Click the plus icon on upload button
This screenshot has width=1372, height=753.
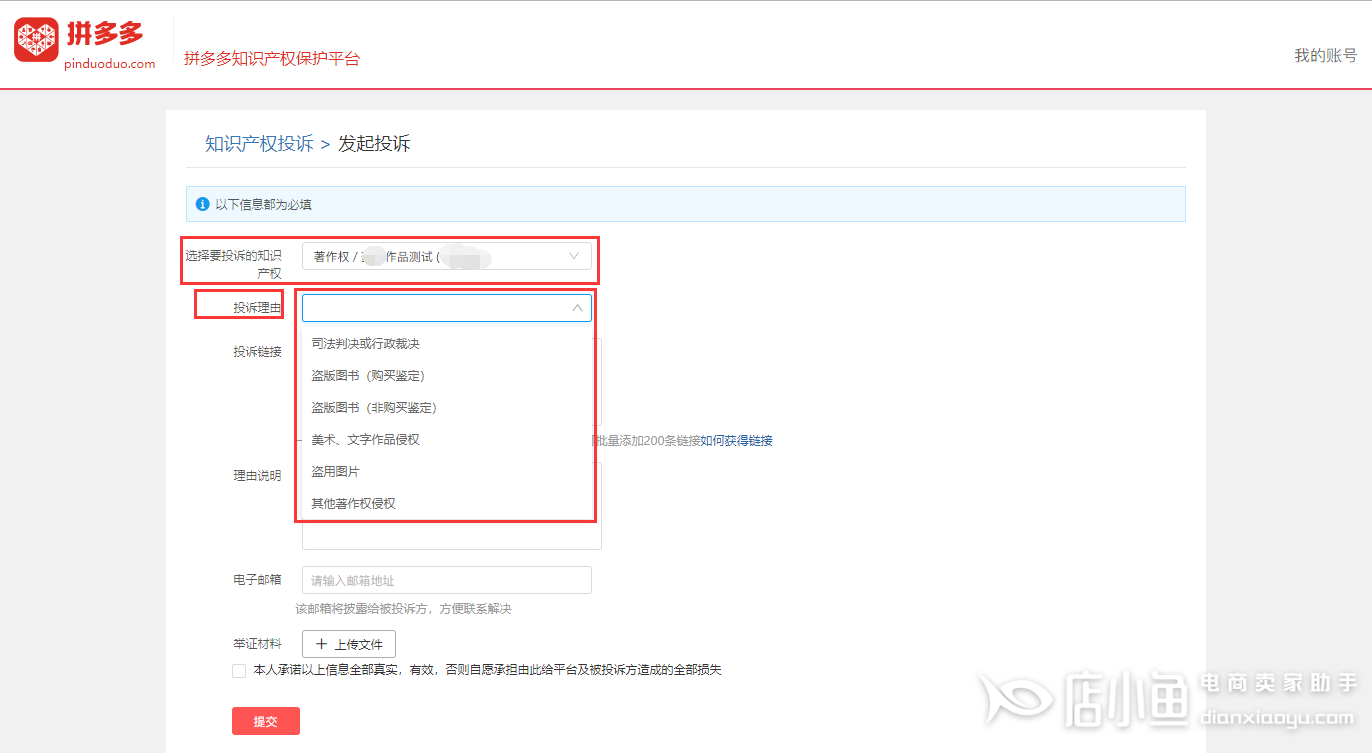click(321, 644)
